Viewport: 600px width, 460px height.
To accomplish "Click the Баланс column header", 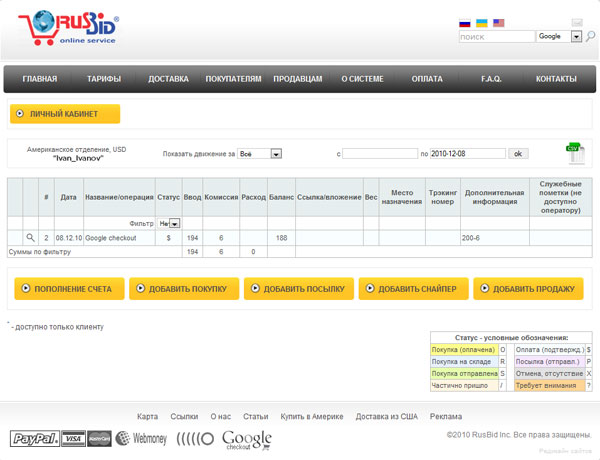I will click(x=281, y=197).
